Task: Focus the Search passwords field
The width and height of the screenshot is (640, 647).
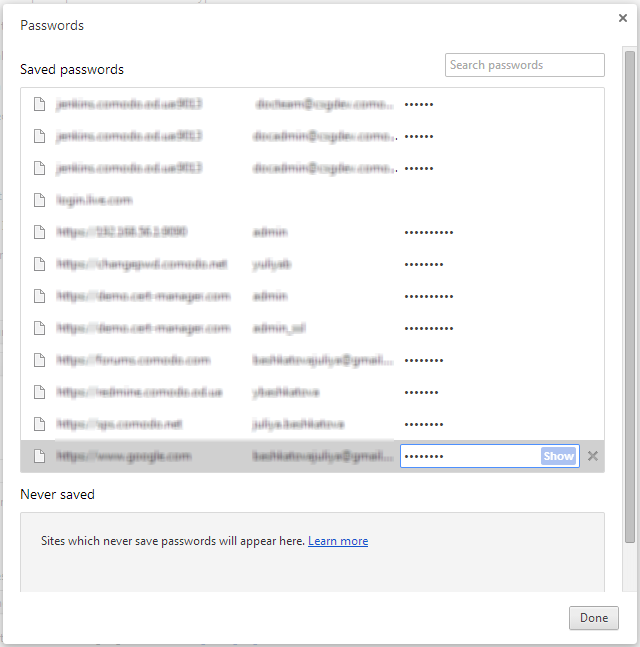Action: point(524,65)
